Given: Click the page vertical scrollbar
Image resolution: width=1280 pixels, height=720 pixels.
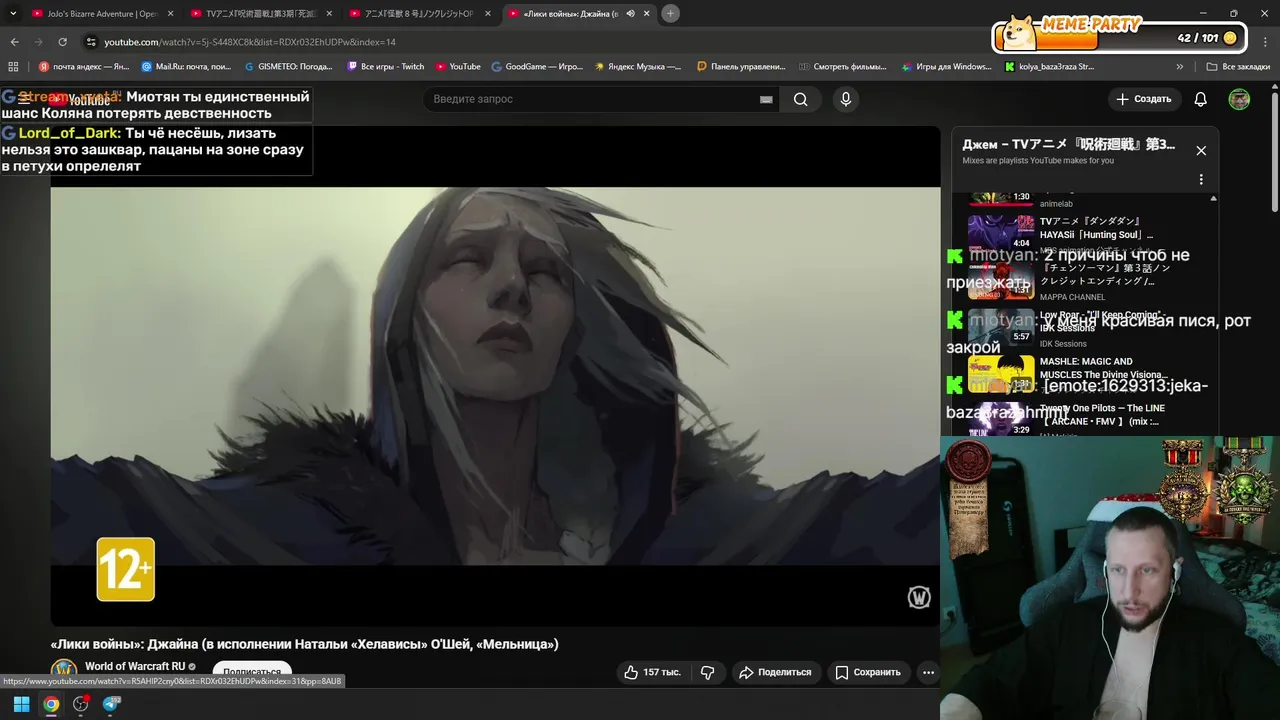Looking at the screenshot, I should [1274, 150].
